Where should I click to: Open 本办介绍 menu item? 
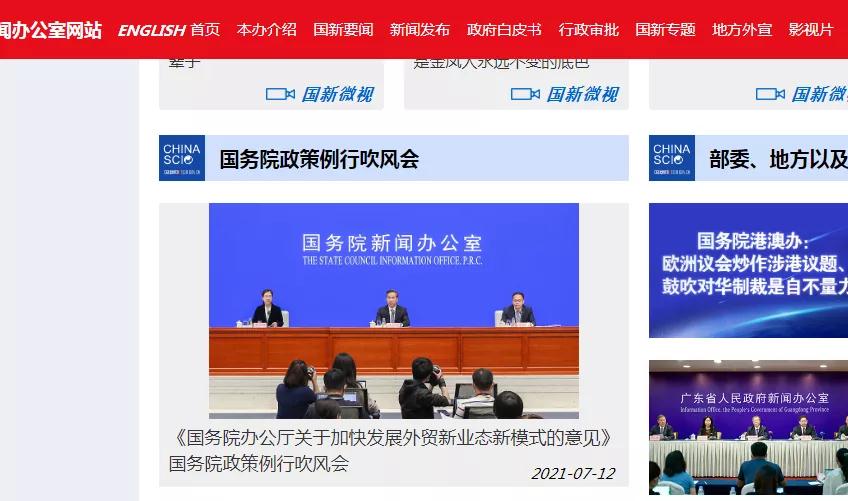[x=267, y=30]
